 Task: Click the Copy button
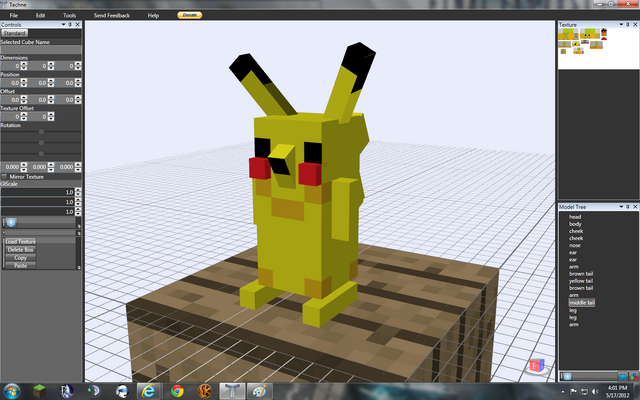pyautogui.click(x=20, y=258)
